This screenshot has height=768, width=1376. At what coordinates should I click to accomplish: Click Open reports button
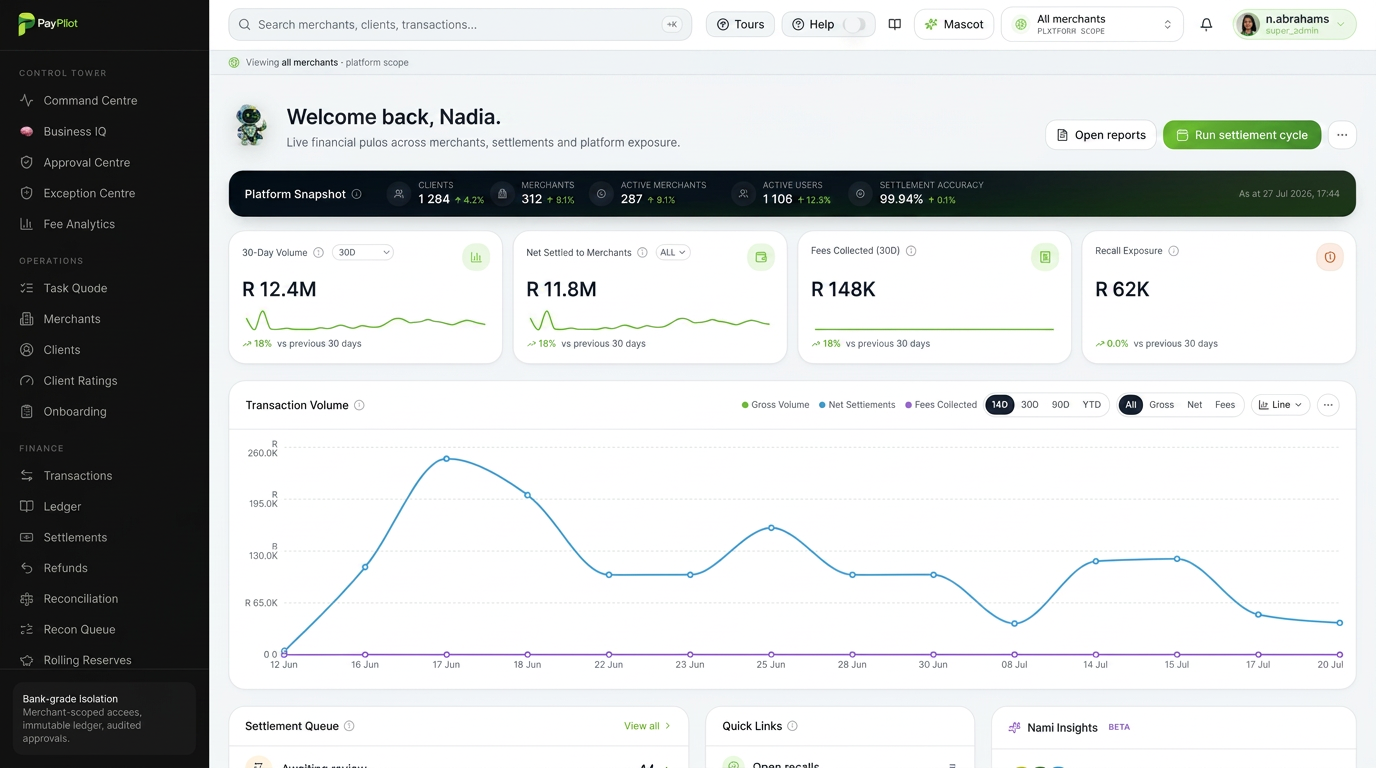point(1101,135)
